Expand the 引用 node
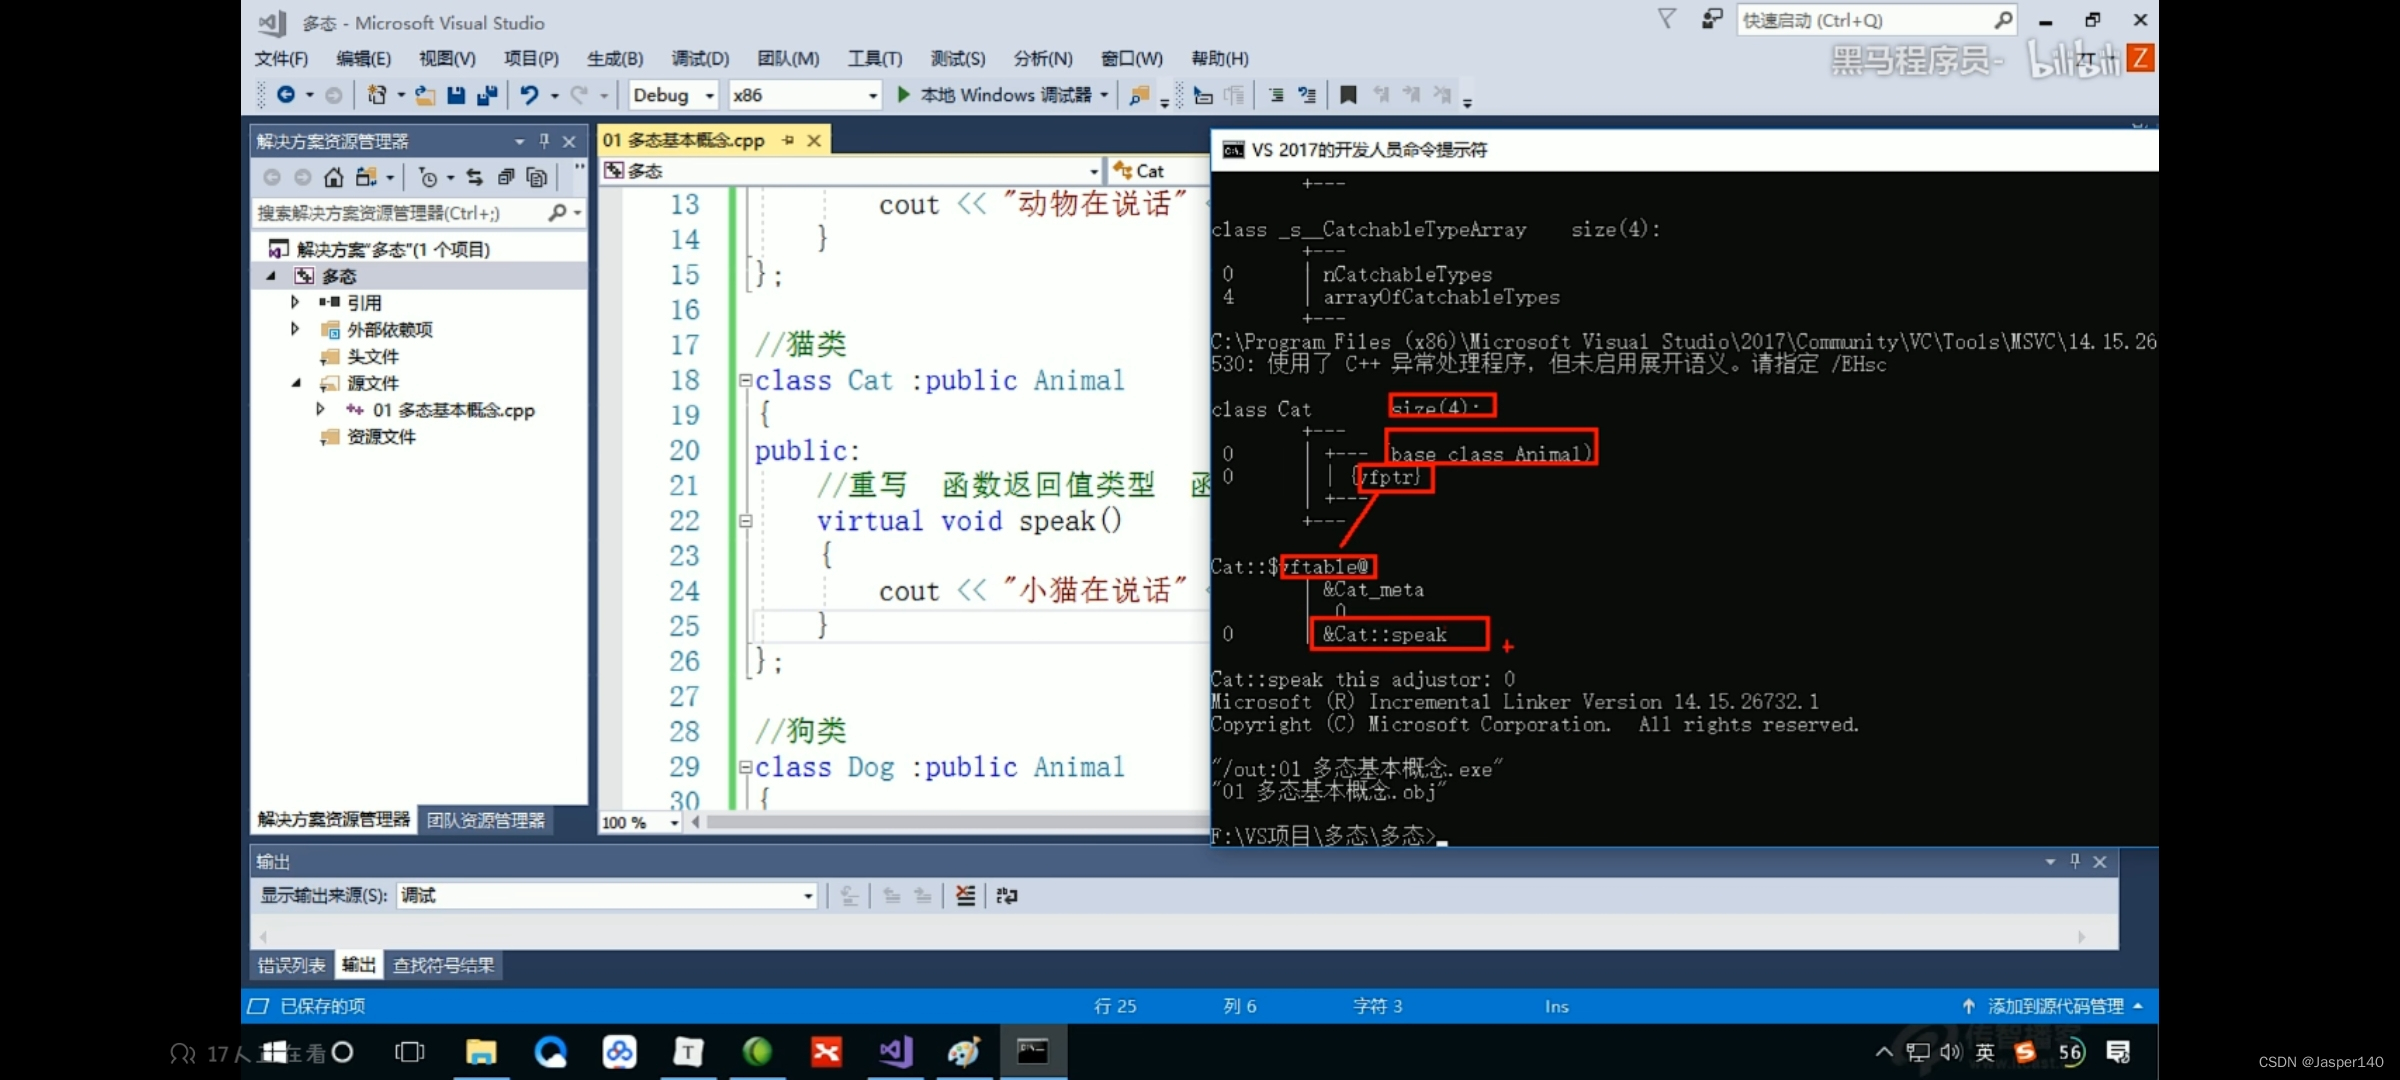Image resolution: width=2400 pixels, height=1080 pixels. [x=295, y=302]
